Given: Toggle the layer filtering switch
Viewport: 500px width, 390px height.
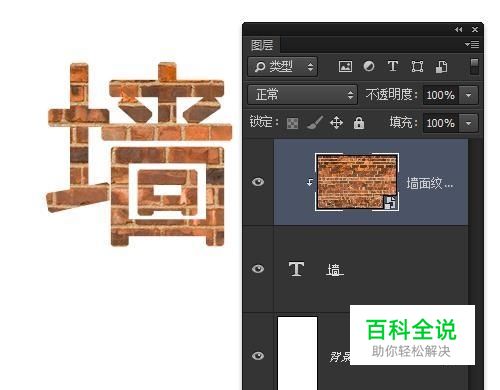Looking at the screenshot, I should [474, 66].
